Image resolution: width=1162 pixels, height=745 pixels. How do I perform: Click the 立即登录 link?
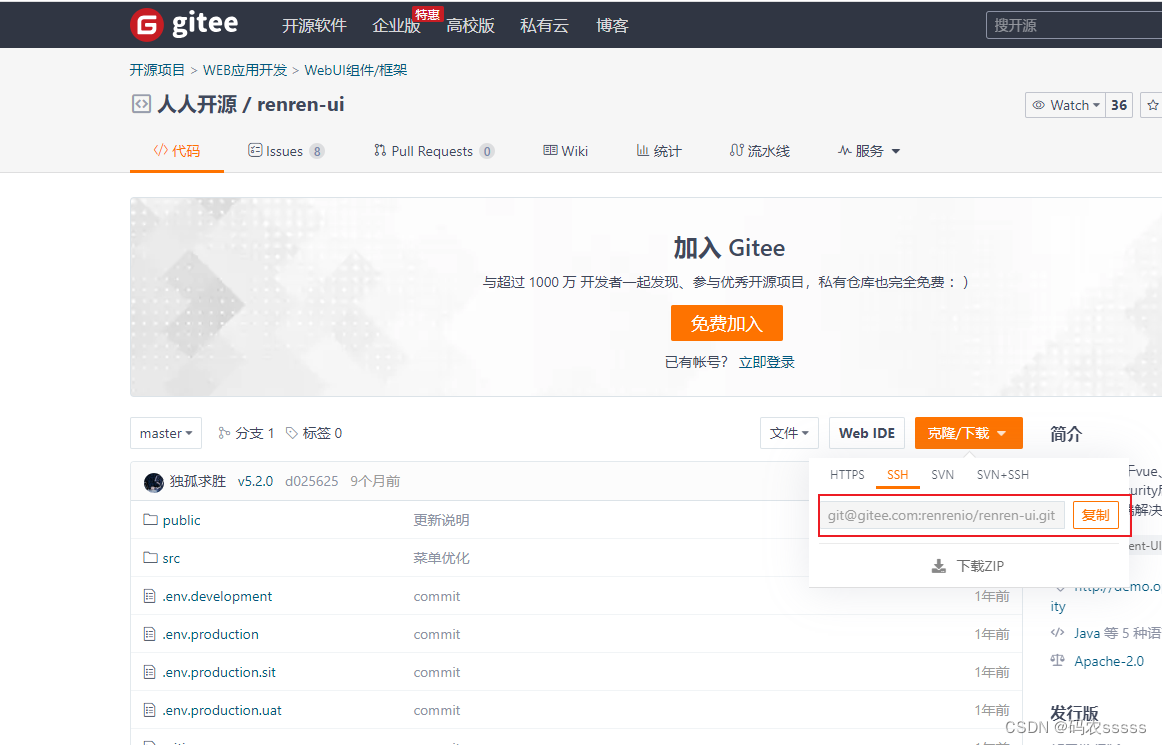coord(766,362)
